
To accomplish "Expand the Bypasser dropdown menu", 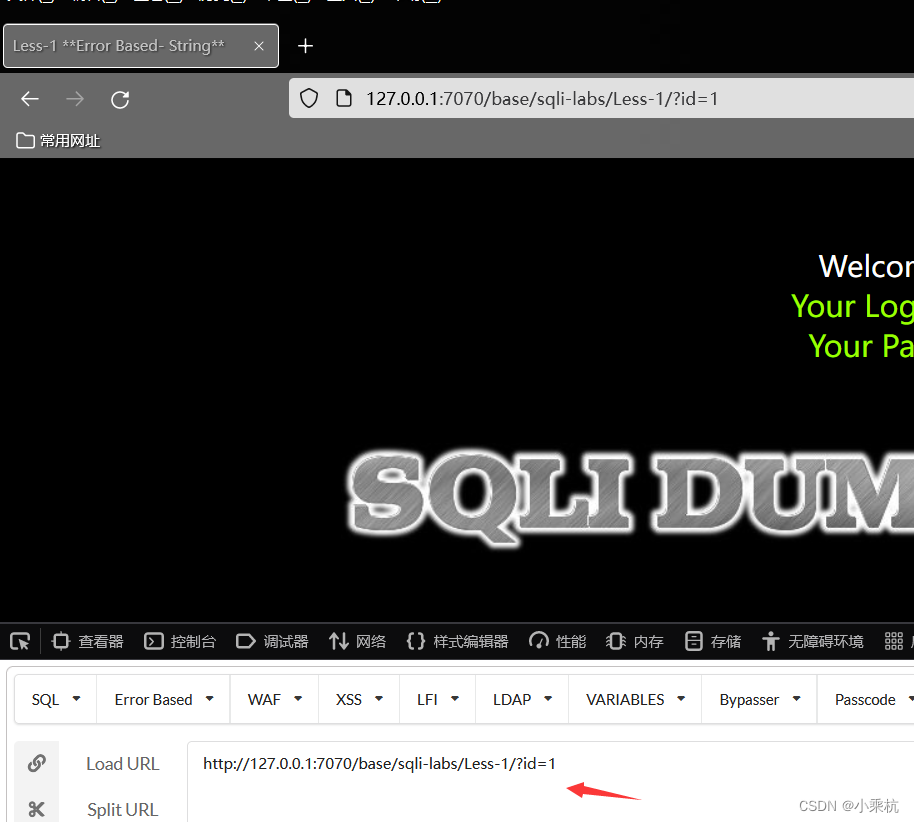I will [760, 699].
